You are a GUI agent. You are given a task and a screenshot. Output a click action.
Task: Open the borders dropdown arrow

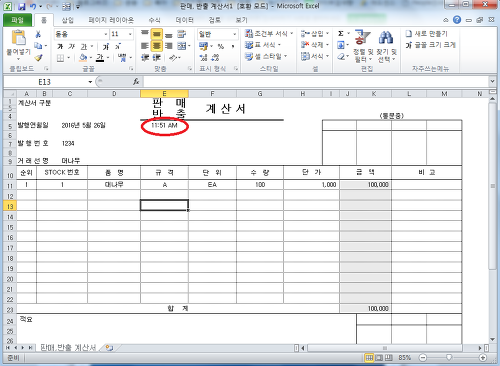tap(68, 58)
